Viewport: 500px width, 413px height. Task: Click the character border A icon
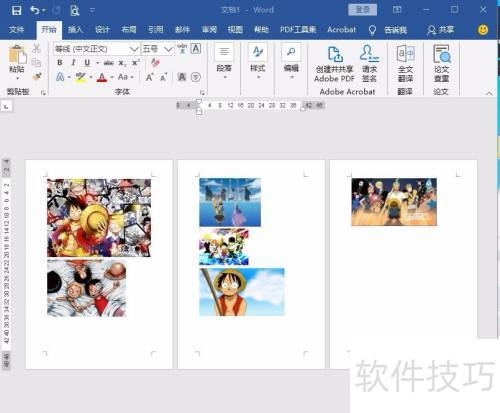coord(196,49)
